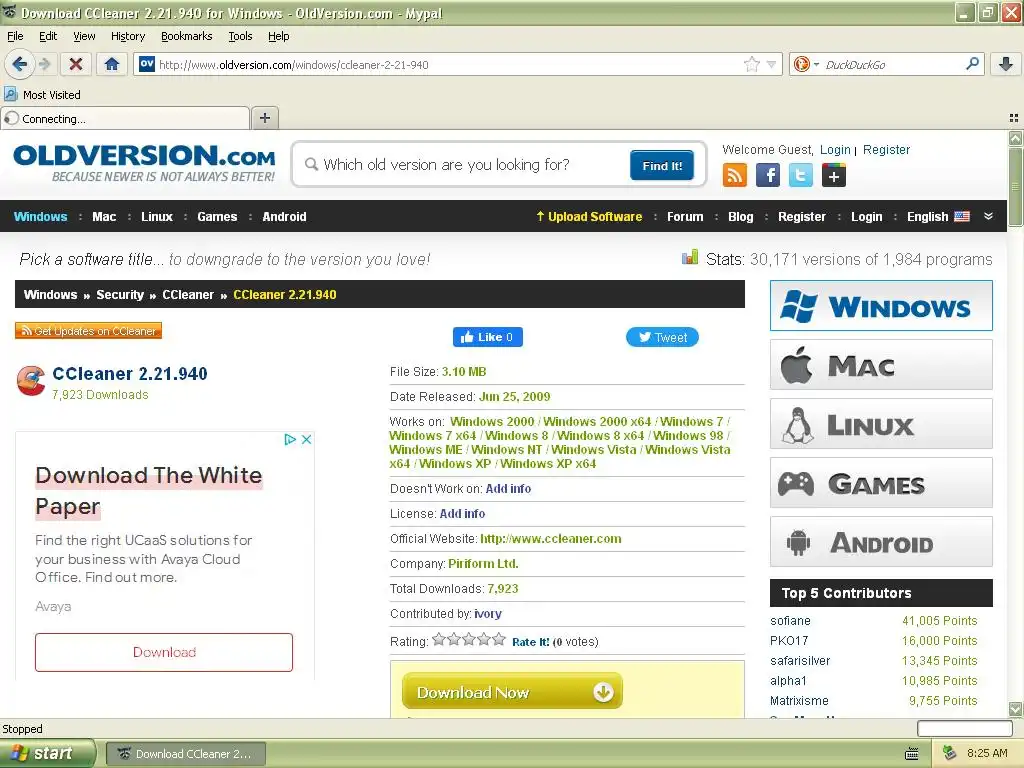The width and height of the screenshot is (1024, 768).
Task: Open the Facebook icon in header
Action: point(768,175)
